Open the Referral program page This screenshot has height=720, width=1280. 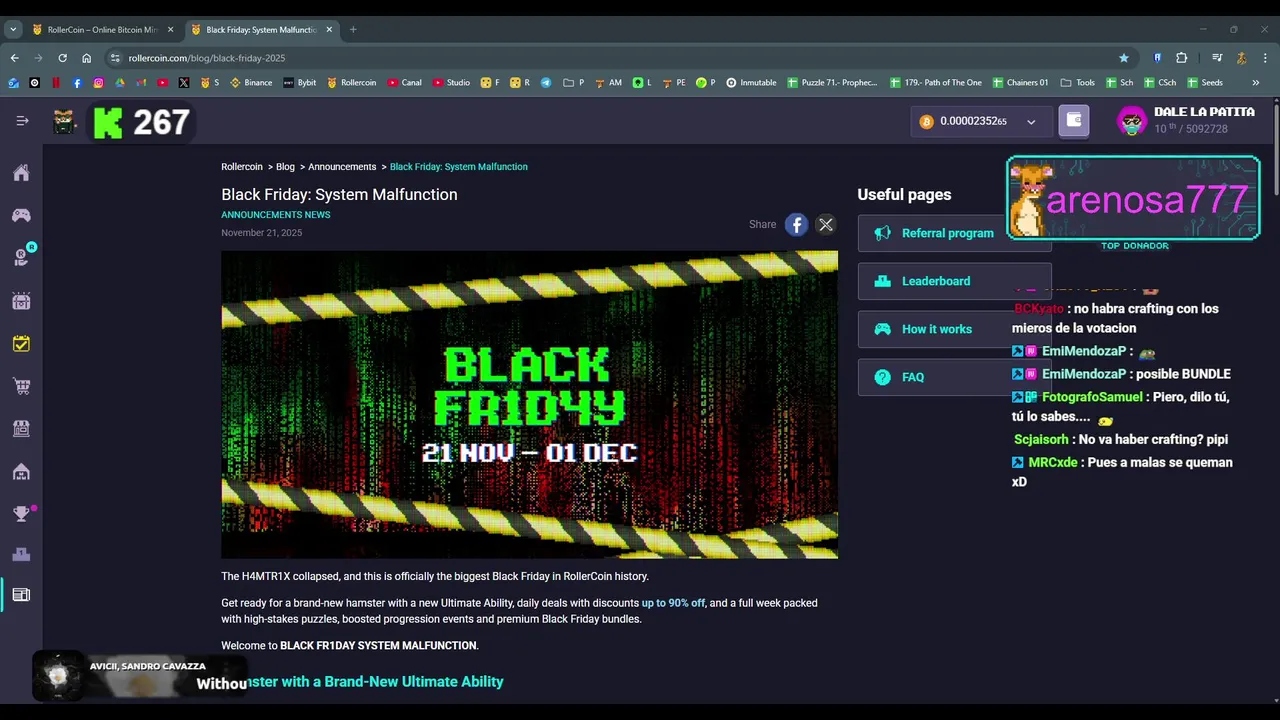(x=954, y=233)
